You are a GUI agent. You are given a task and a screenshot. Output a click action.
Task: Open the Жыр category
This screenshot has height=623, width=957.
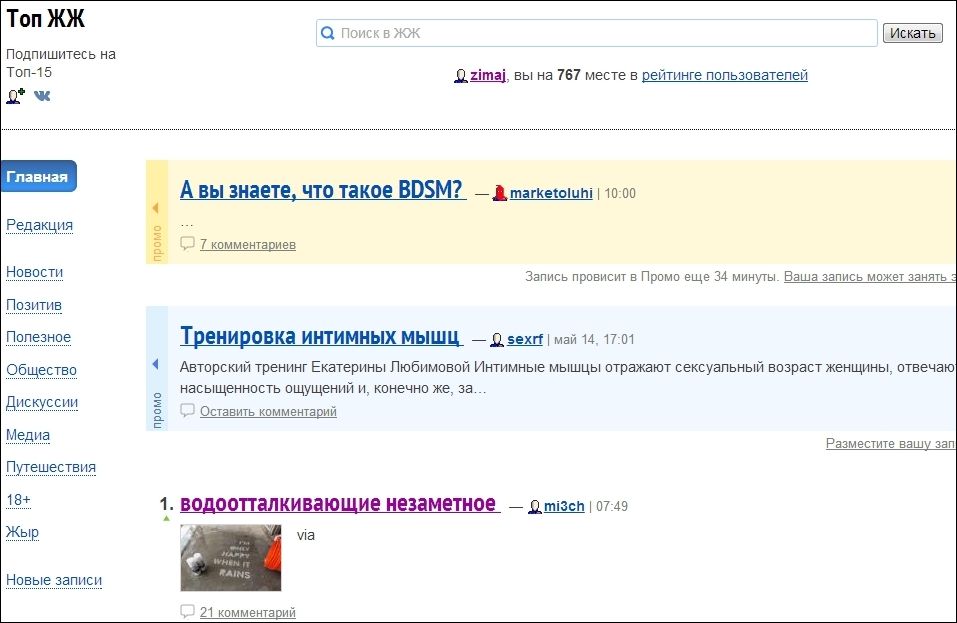coord(23,533)
